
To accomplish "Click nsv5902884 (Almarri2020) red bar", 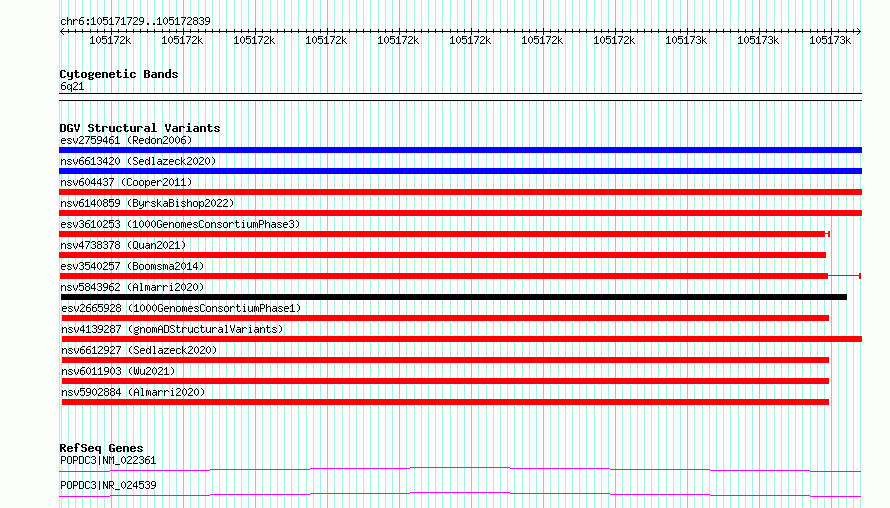I will click(x=446, y=402).
